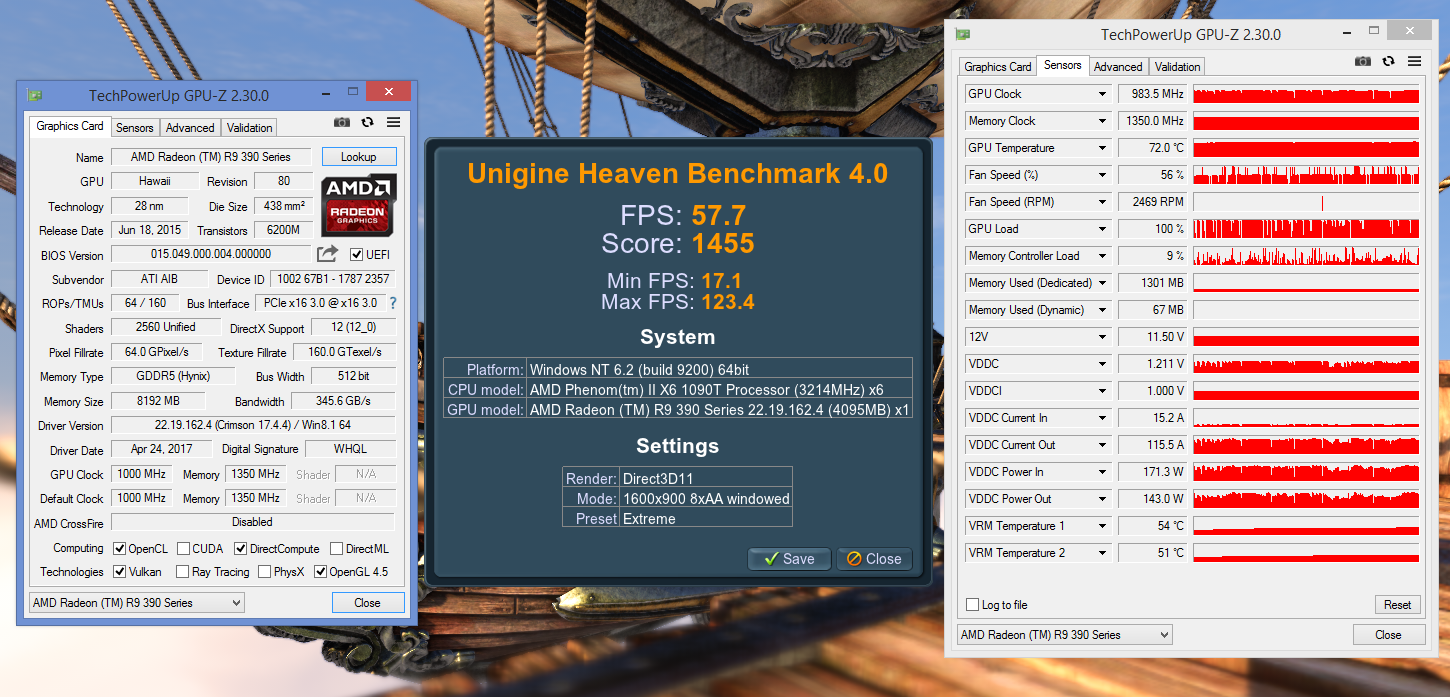Switch to Graphics Card tab in right GPU-Z window

point(997,67)
